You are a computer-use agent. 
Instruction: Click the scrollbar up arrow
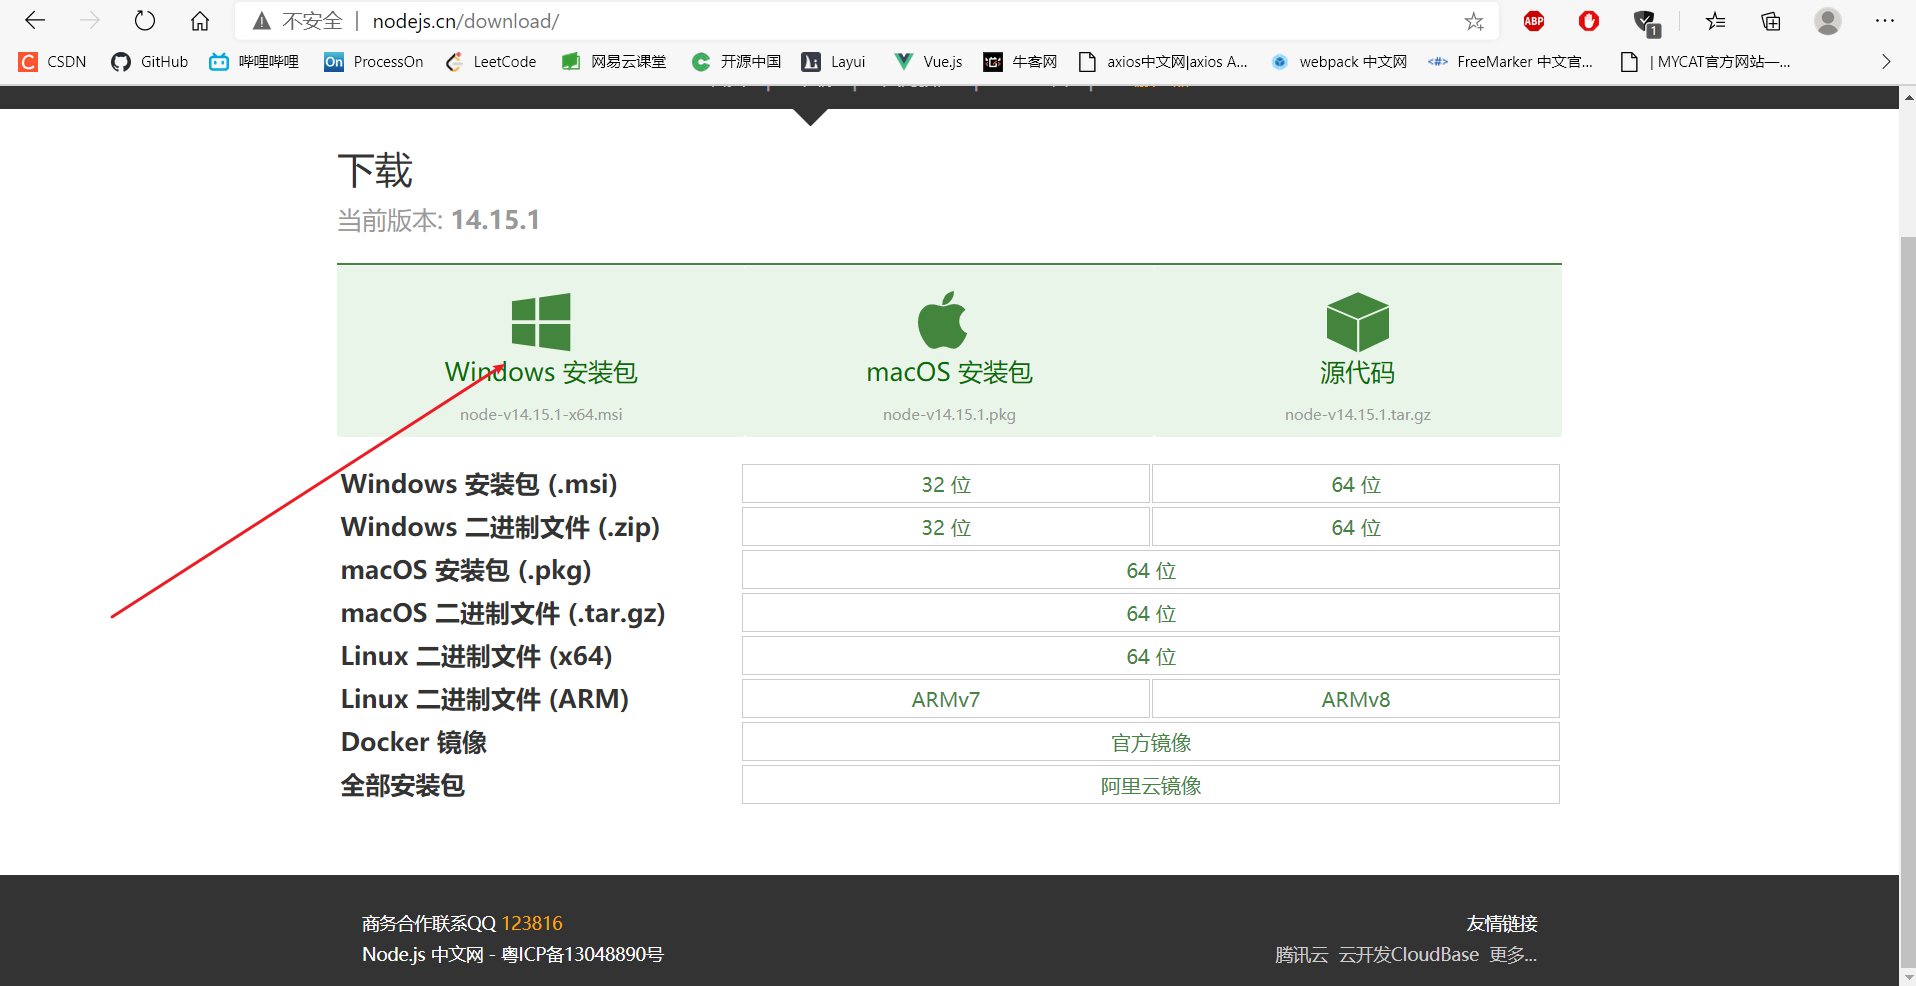(x=1908, y=97)
